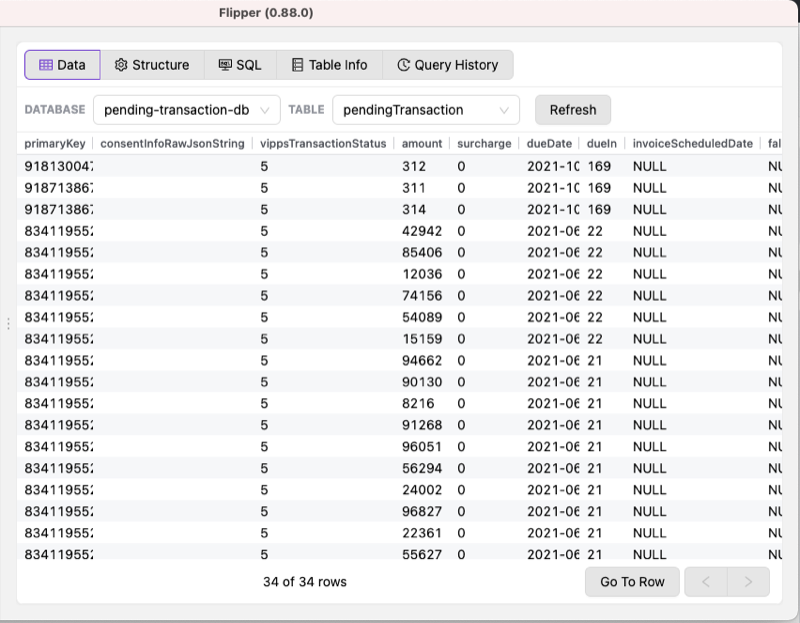Click the SQL console icon

pyautogui.click(x=223, y=64)
